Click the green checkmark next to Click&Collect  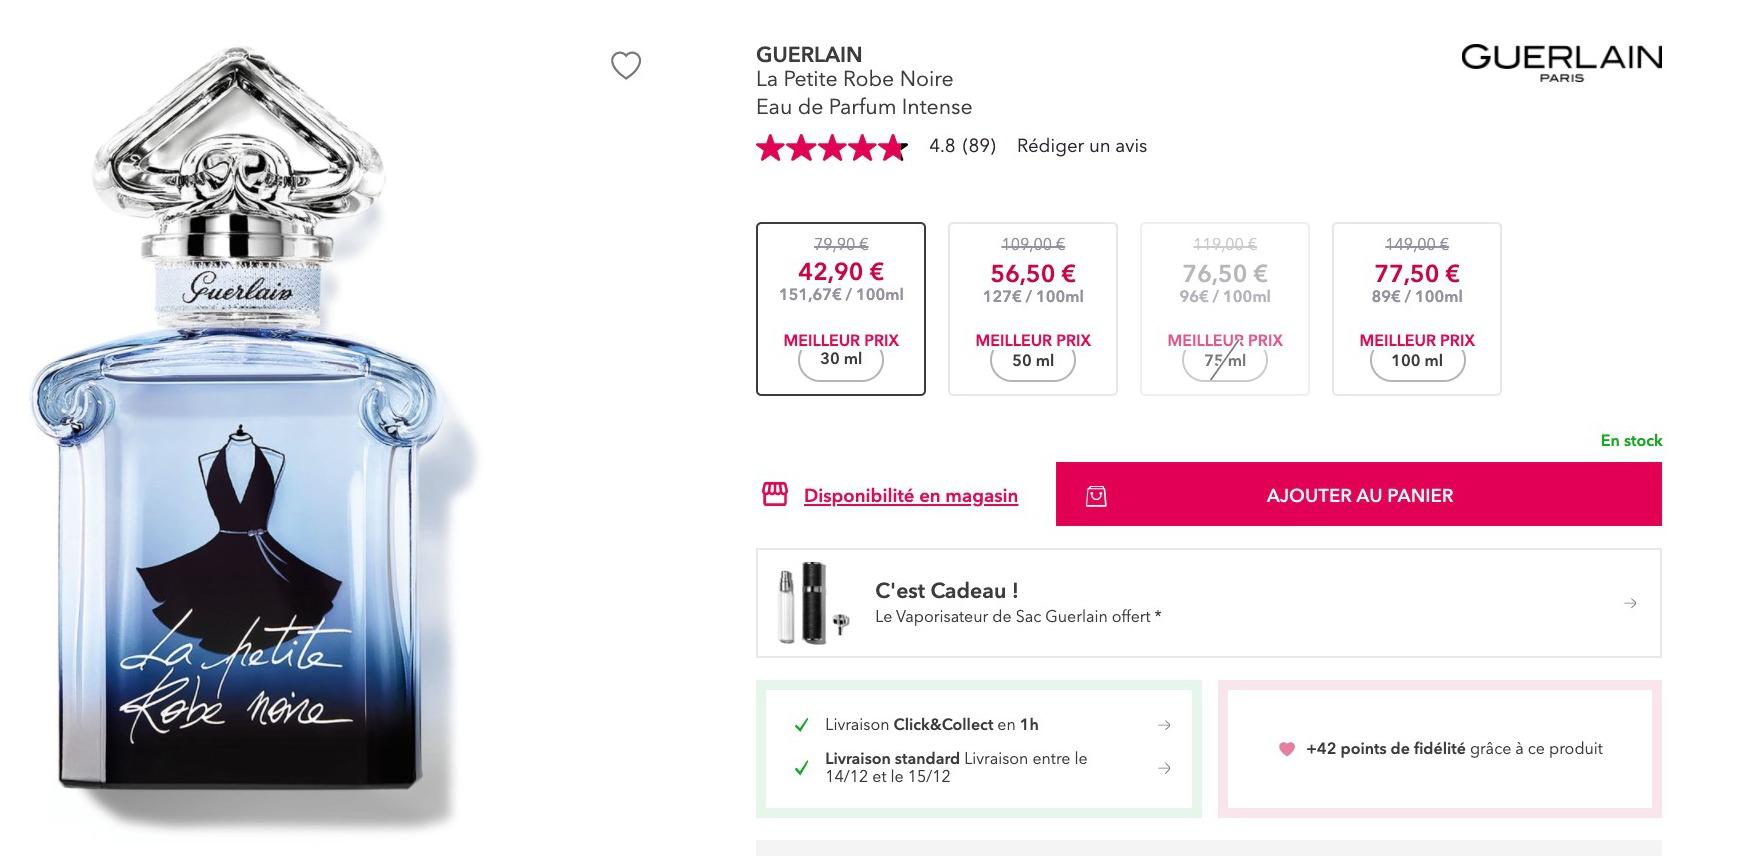[801, 725]
